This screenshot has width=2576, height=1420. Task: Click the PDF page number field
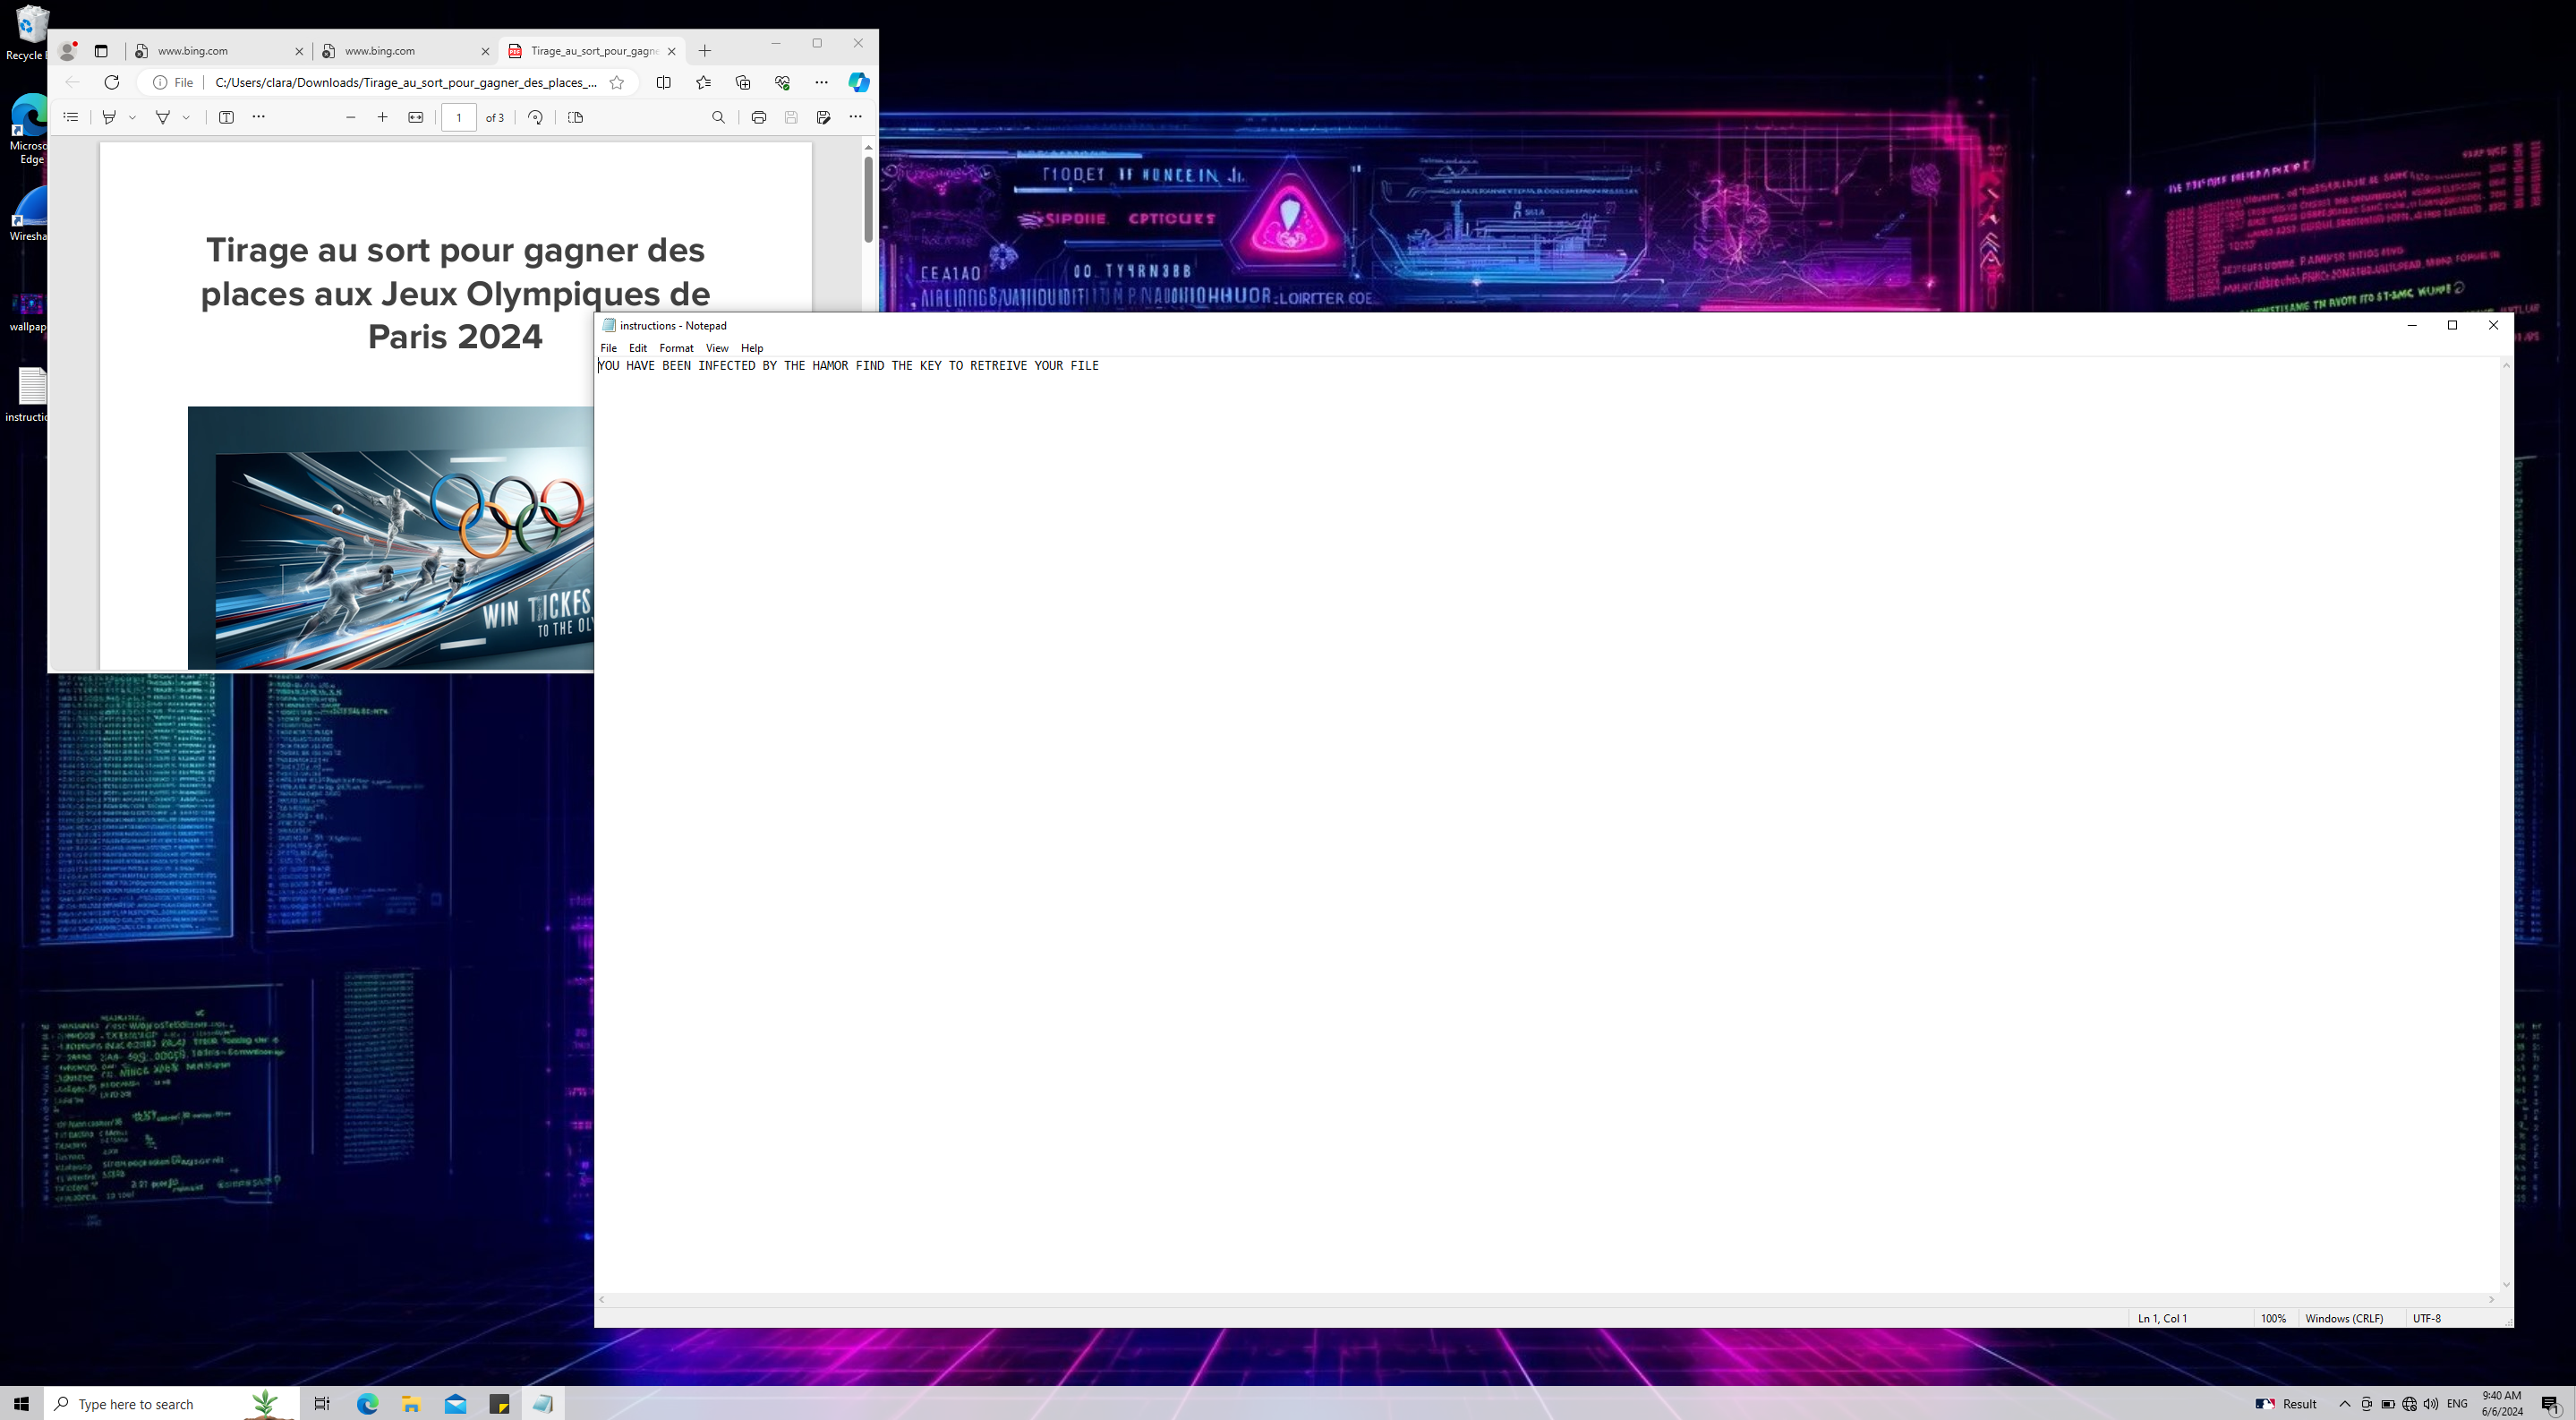[459, 117]
